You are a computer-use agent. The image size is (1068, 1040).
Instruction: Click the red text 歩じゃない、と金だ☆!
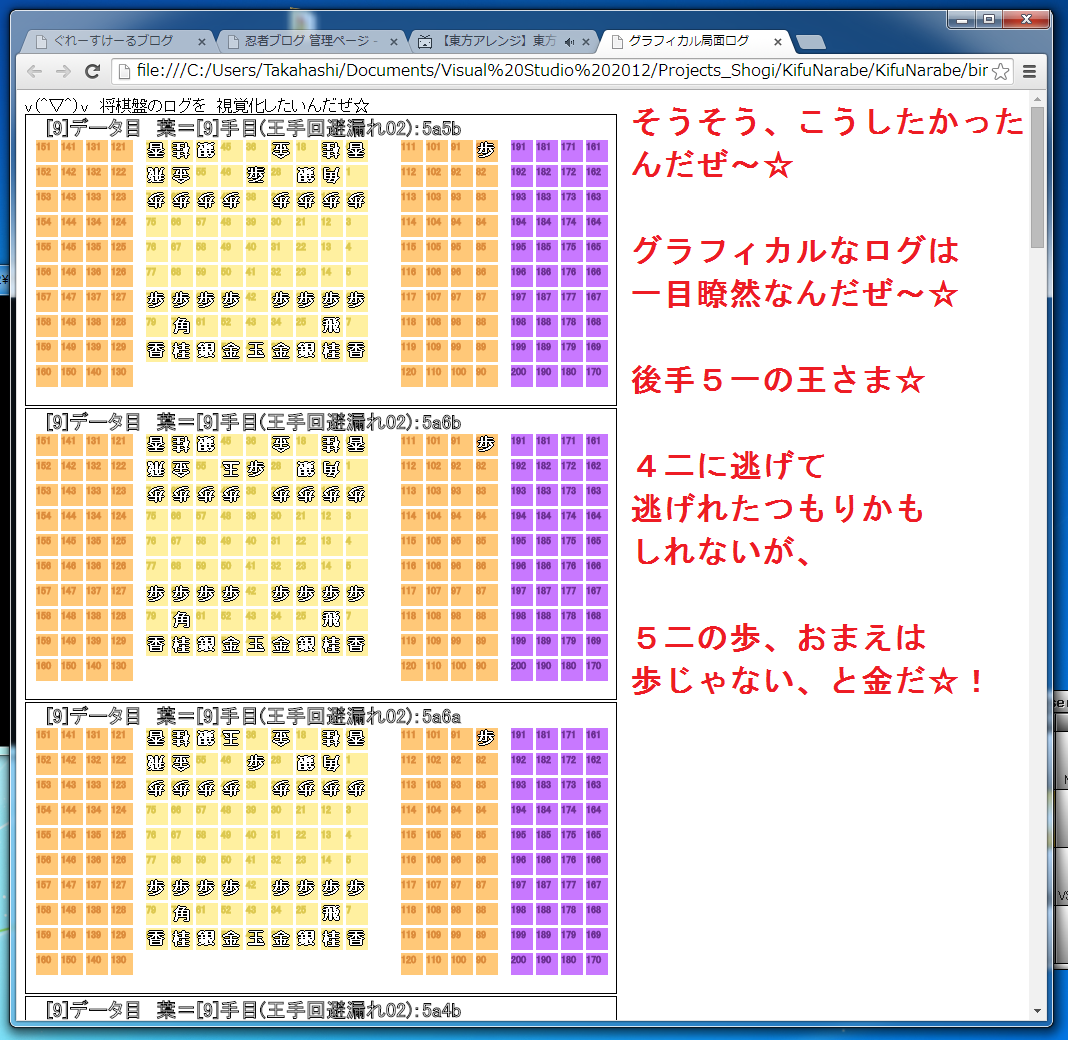click(x=808, y=680)
